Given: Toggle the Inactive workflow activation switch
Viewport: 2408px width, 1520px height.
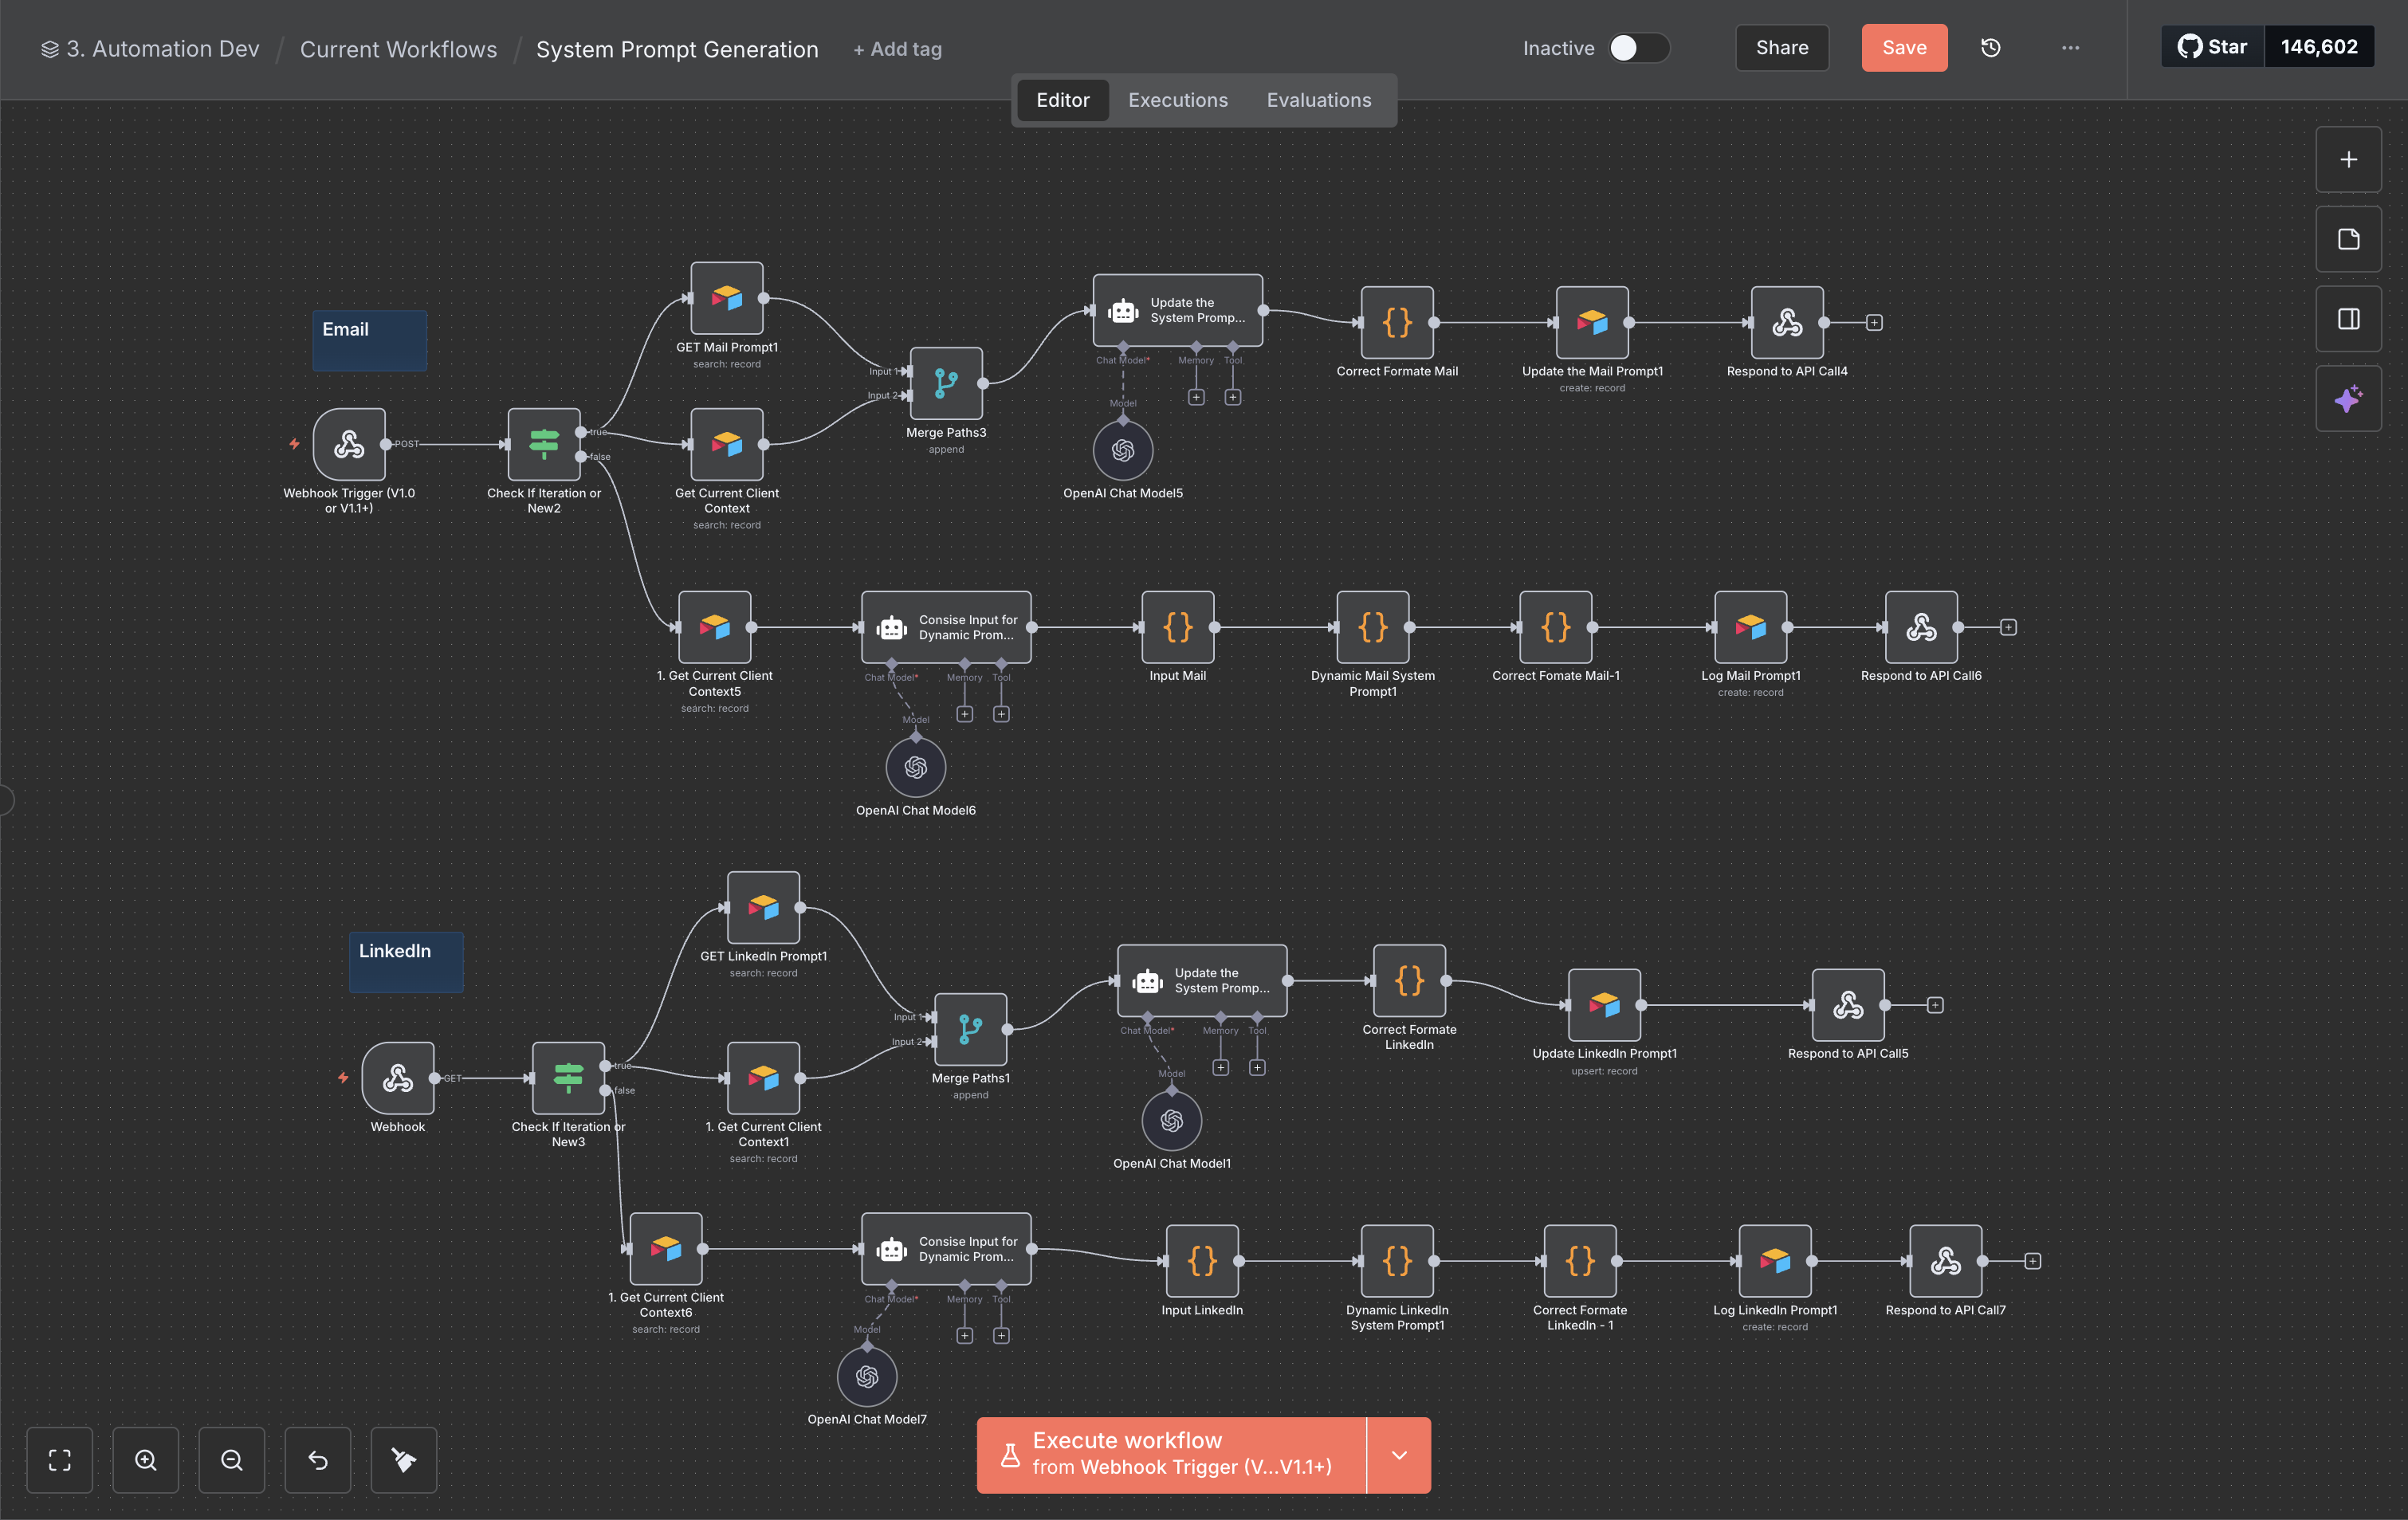Looking at the screenshot, I should coord(1638,48).
